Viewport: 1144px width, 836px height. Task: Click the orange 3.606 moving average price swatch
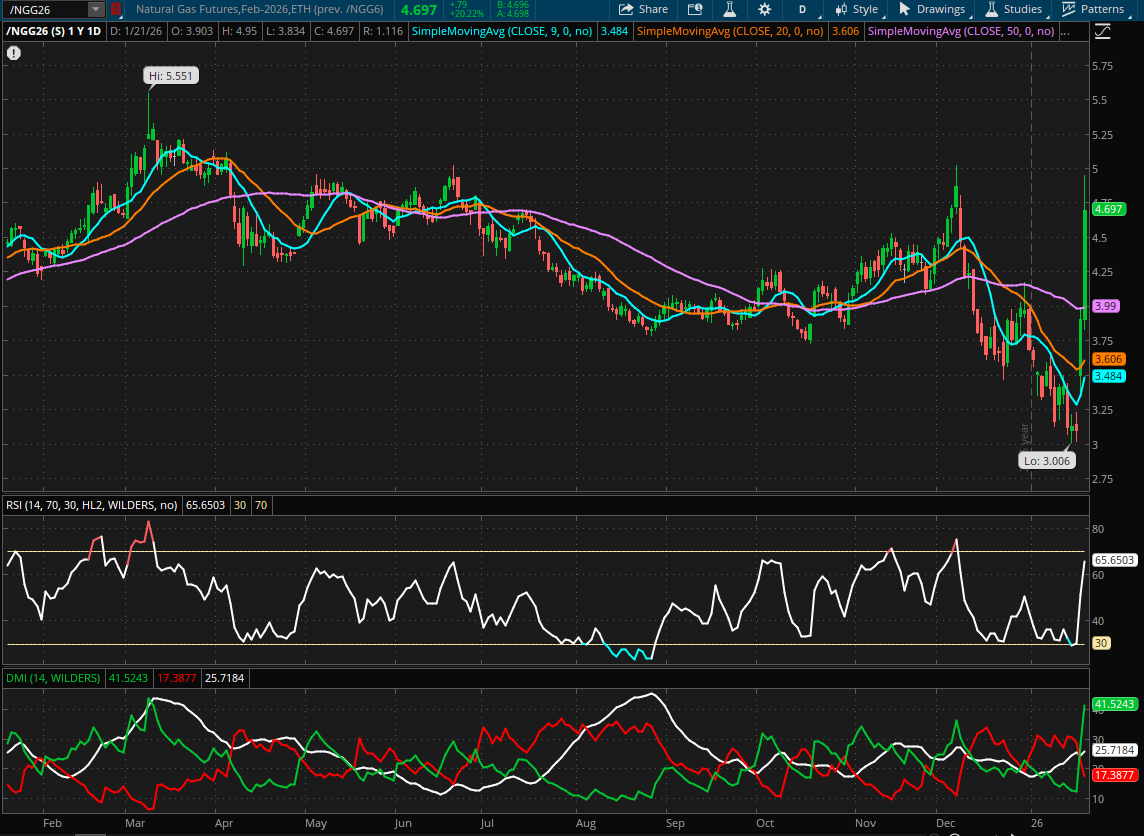pos(846,31)
